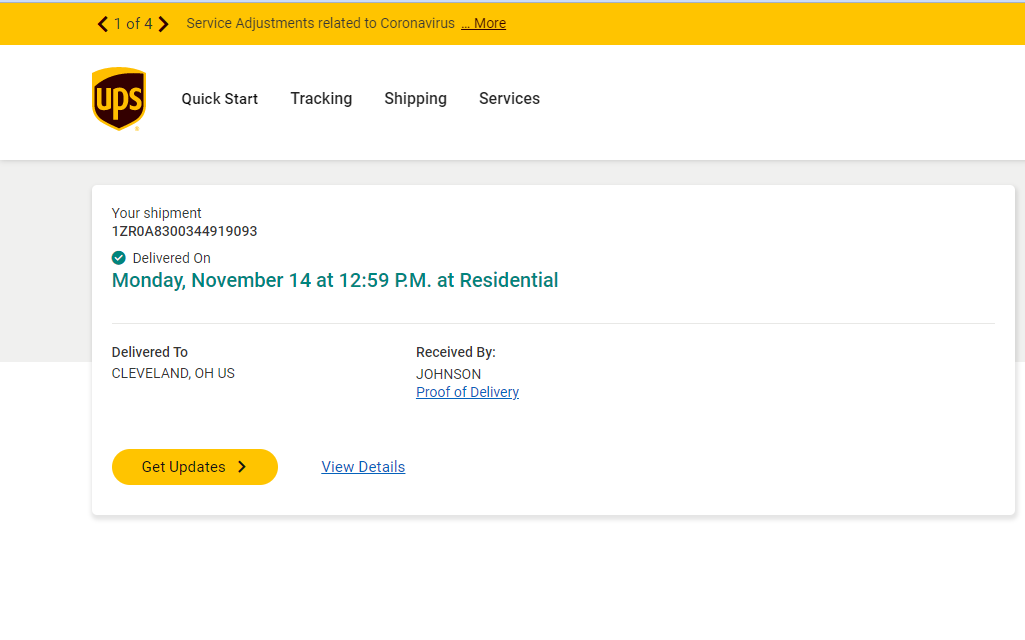Click the Coronavirus service adjustments alert text
Viewport: 1025px width, 640px height.
coord(320,24)
